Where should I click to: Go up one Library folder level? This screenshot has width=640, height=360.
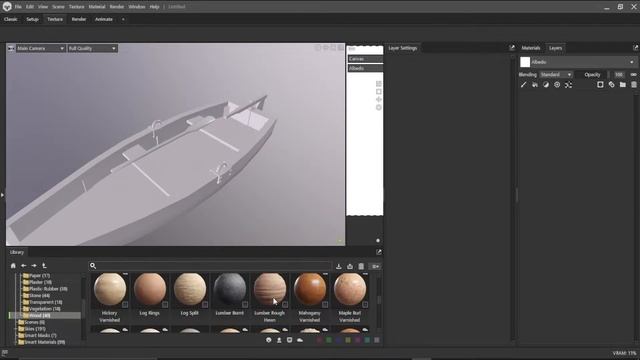point(44,266)
